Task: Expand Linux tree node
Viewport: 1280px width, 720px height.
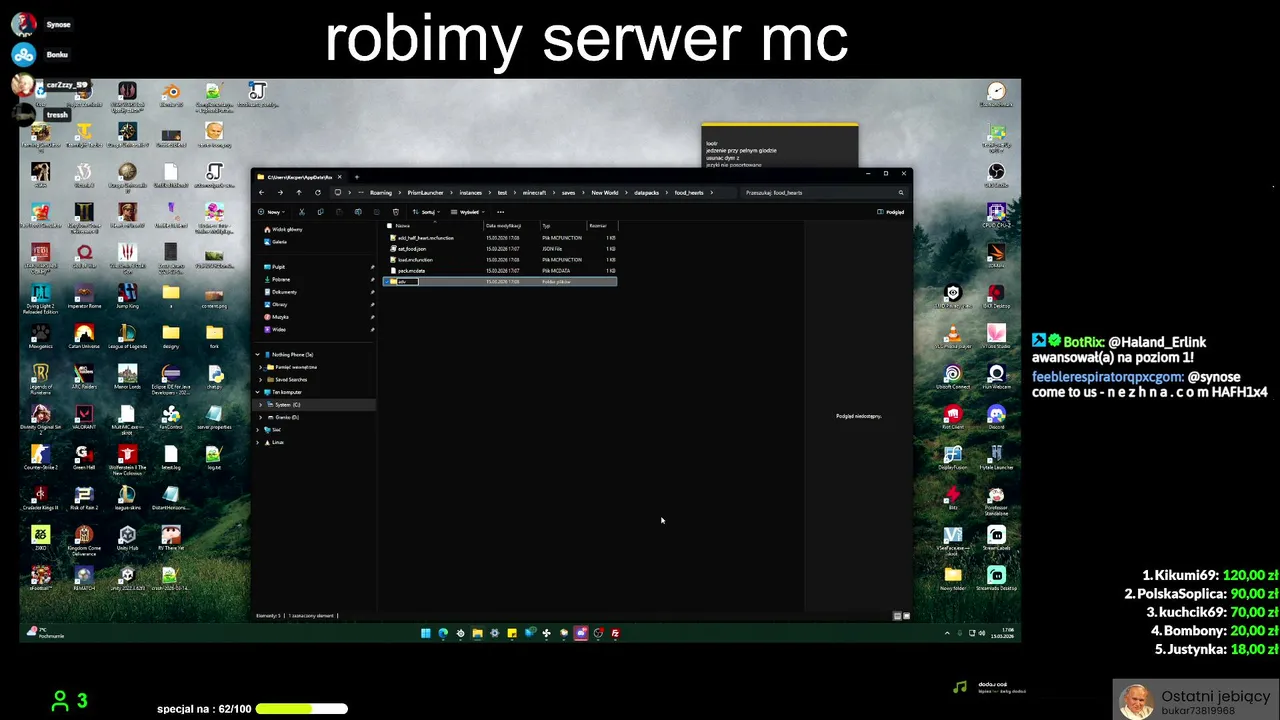Action: (x=258, y=442)
